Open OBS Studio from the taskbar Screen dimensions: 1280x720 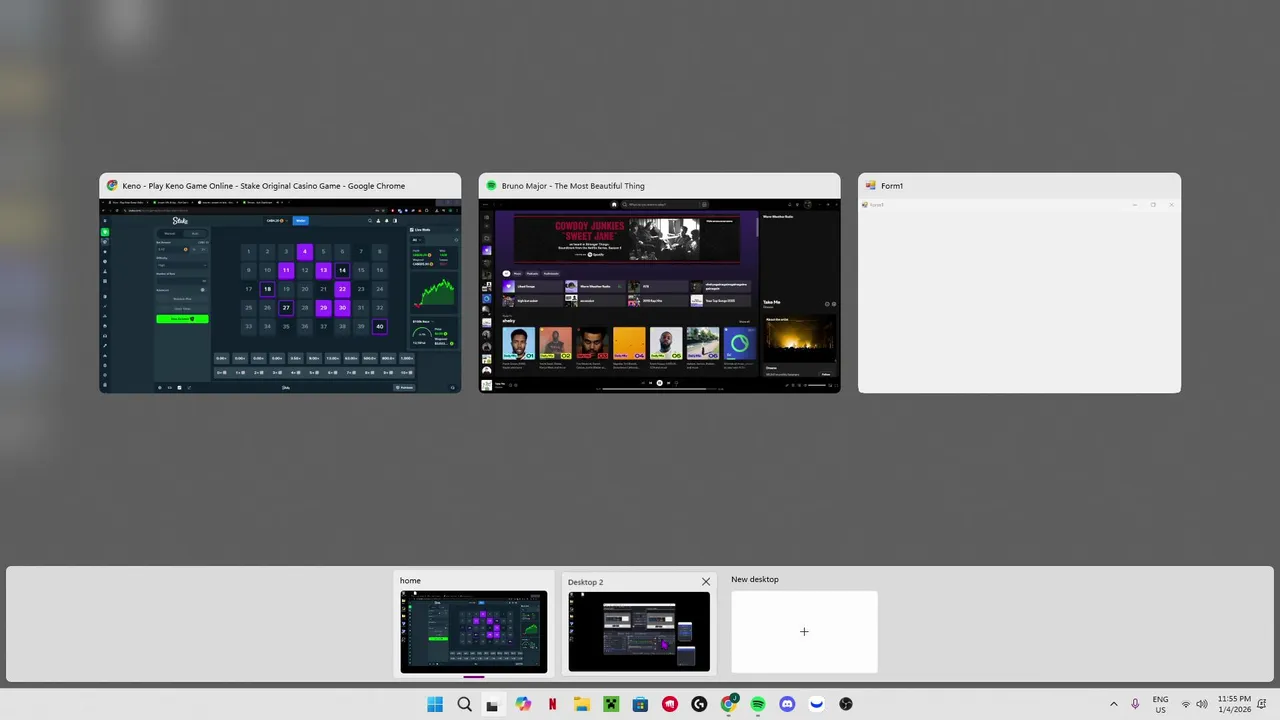[x=846, y=704]
